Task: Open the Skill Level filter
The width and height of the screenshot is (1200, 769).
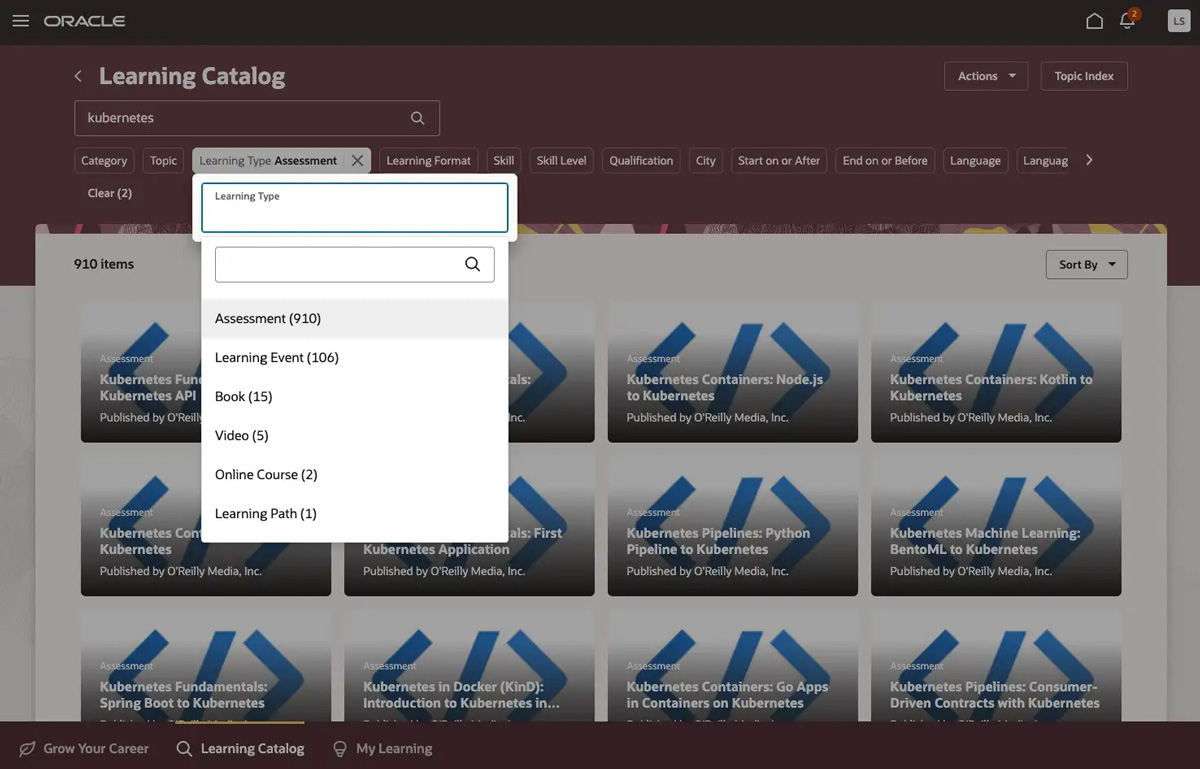Action: (561, 160)
